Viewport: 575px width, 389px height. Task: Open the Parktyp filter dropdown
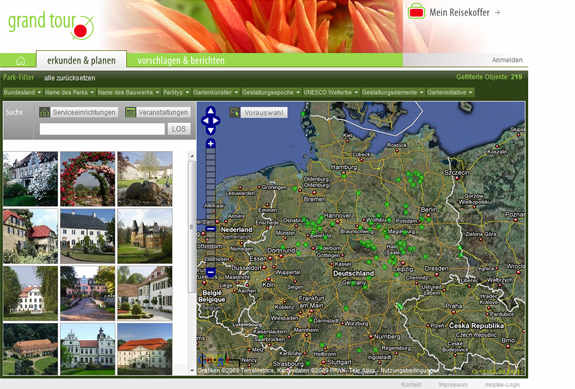pyautogui.click(x=176, y=92)
